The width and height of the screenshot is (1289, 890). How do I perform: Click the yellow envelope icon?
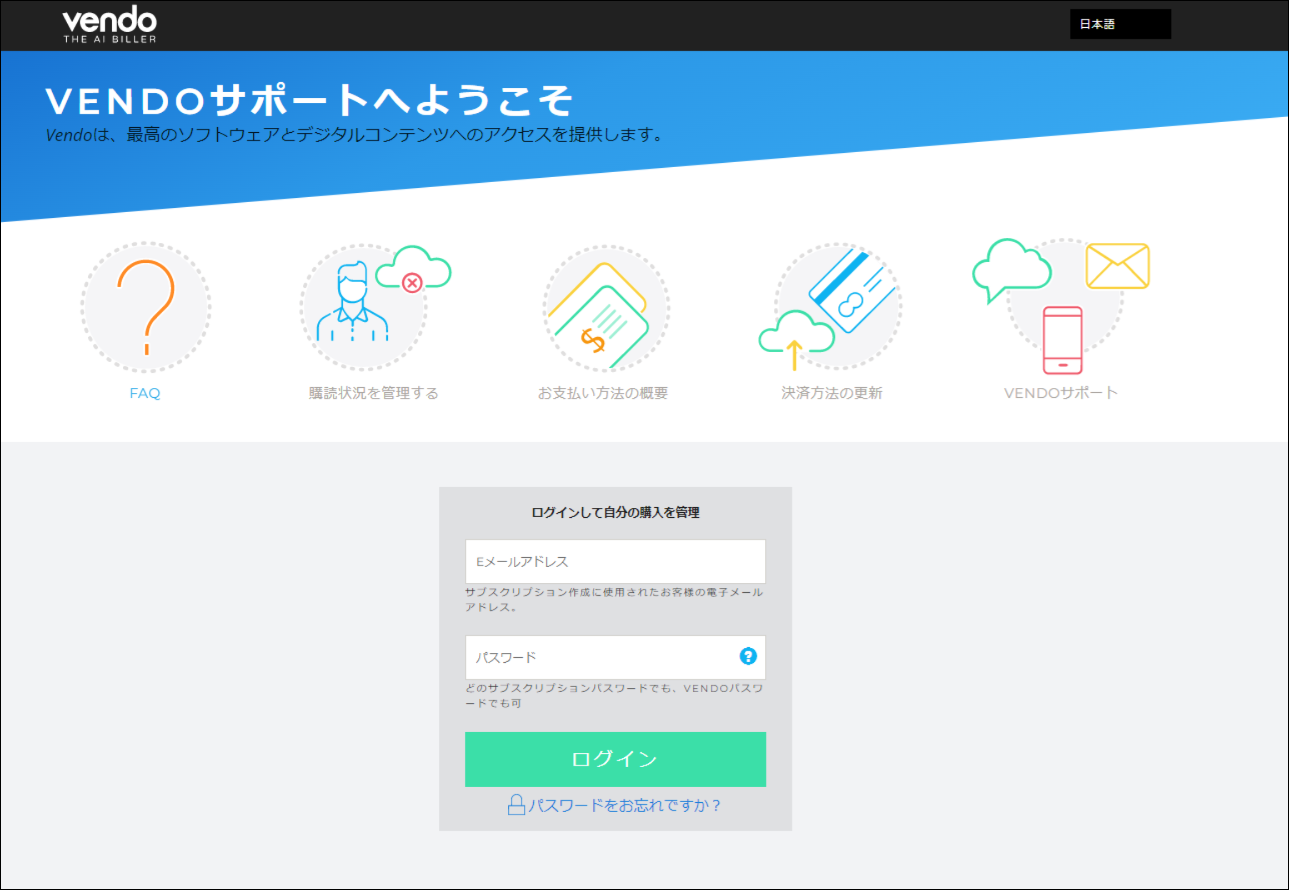point(1117,266)
